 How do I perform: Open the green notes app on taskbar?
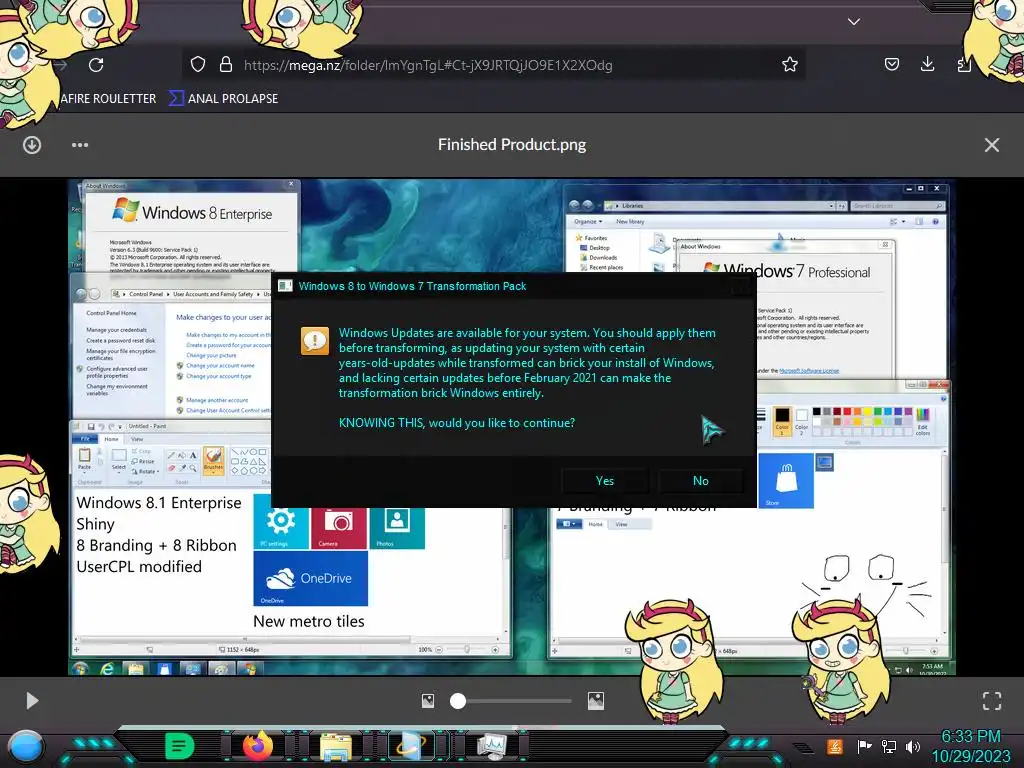tap(180, 746)
